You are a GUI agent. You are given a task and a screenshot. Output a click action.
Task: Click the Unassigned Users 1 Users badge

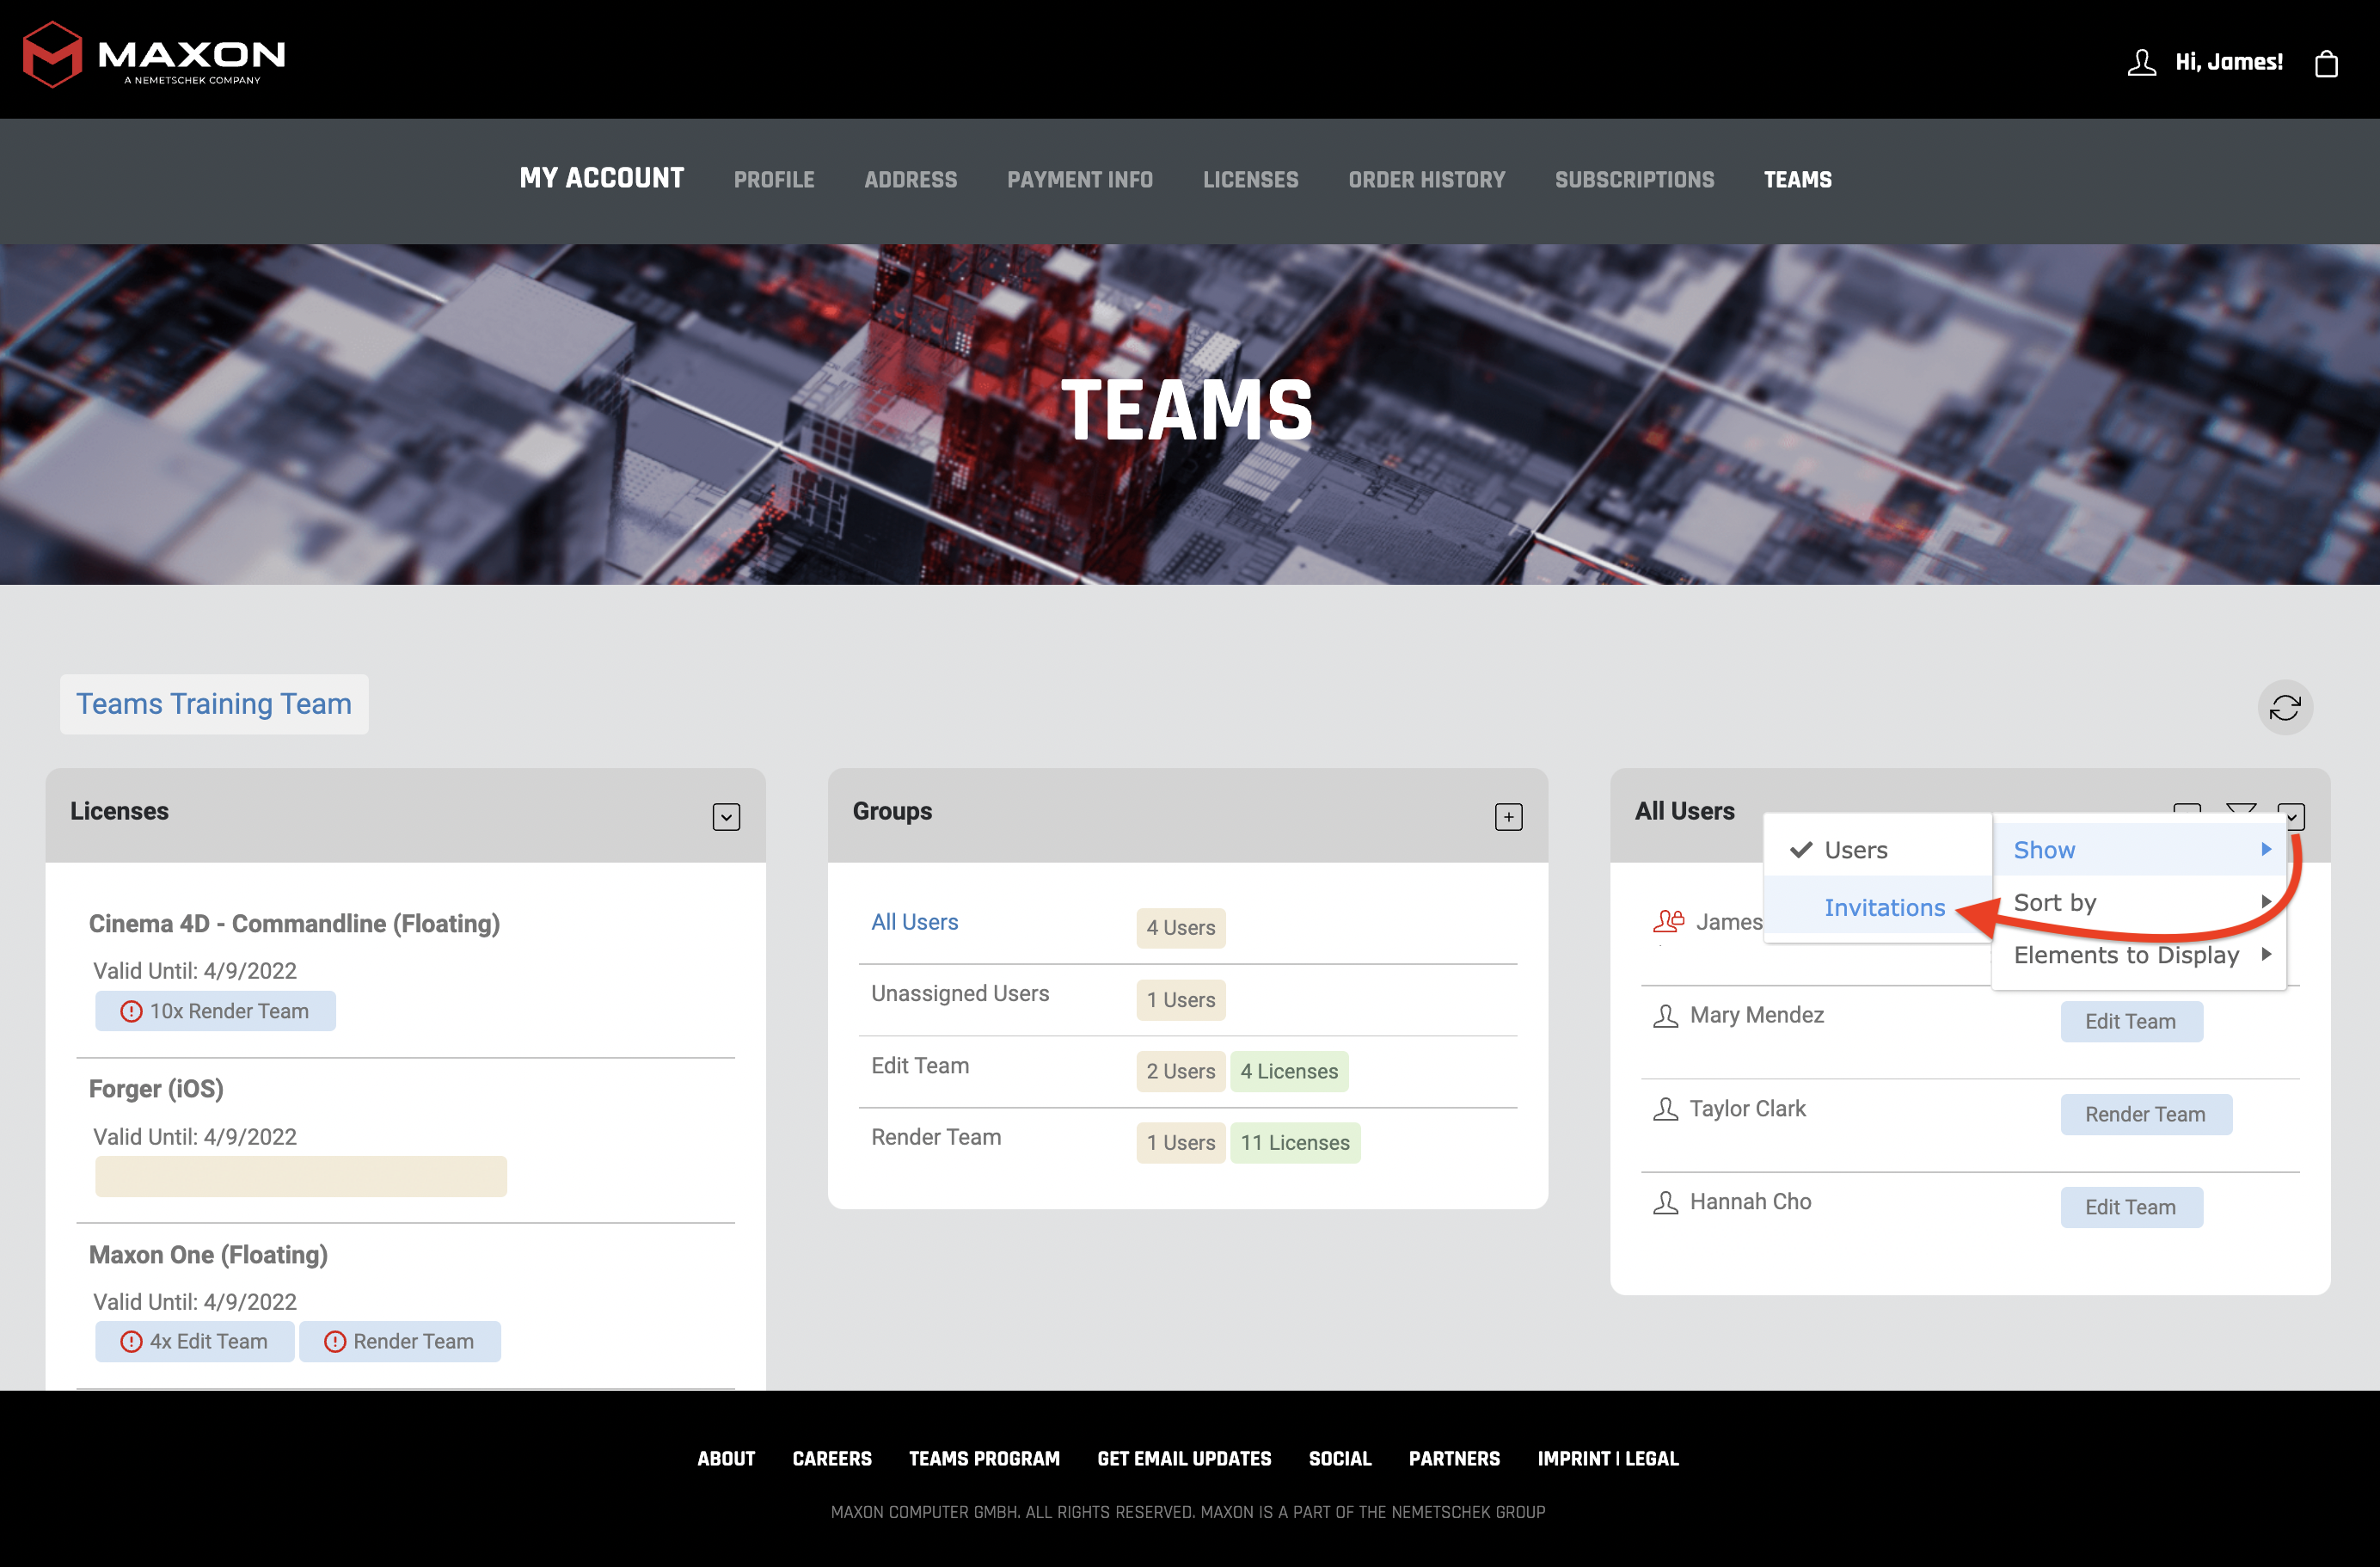pos(1180,1000)
